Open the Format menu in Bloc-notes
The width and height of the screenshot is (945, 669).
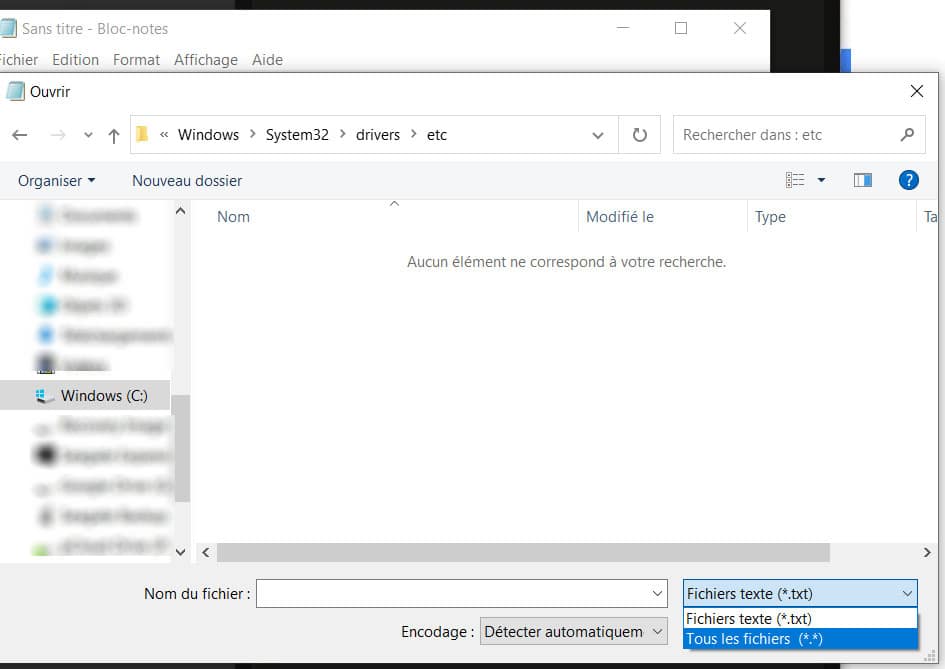click(136, 60)
